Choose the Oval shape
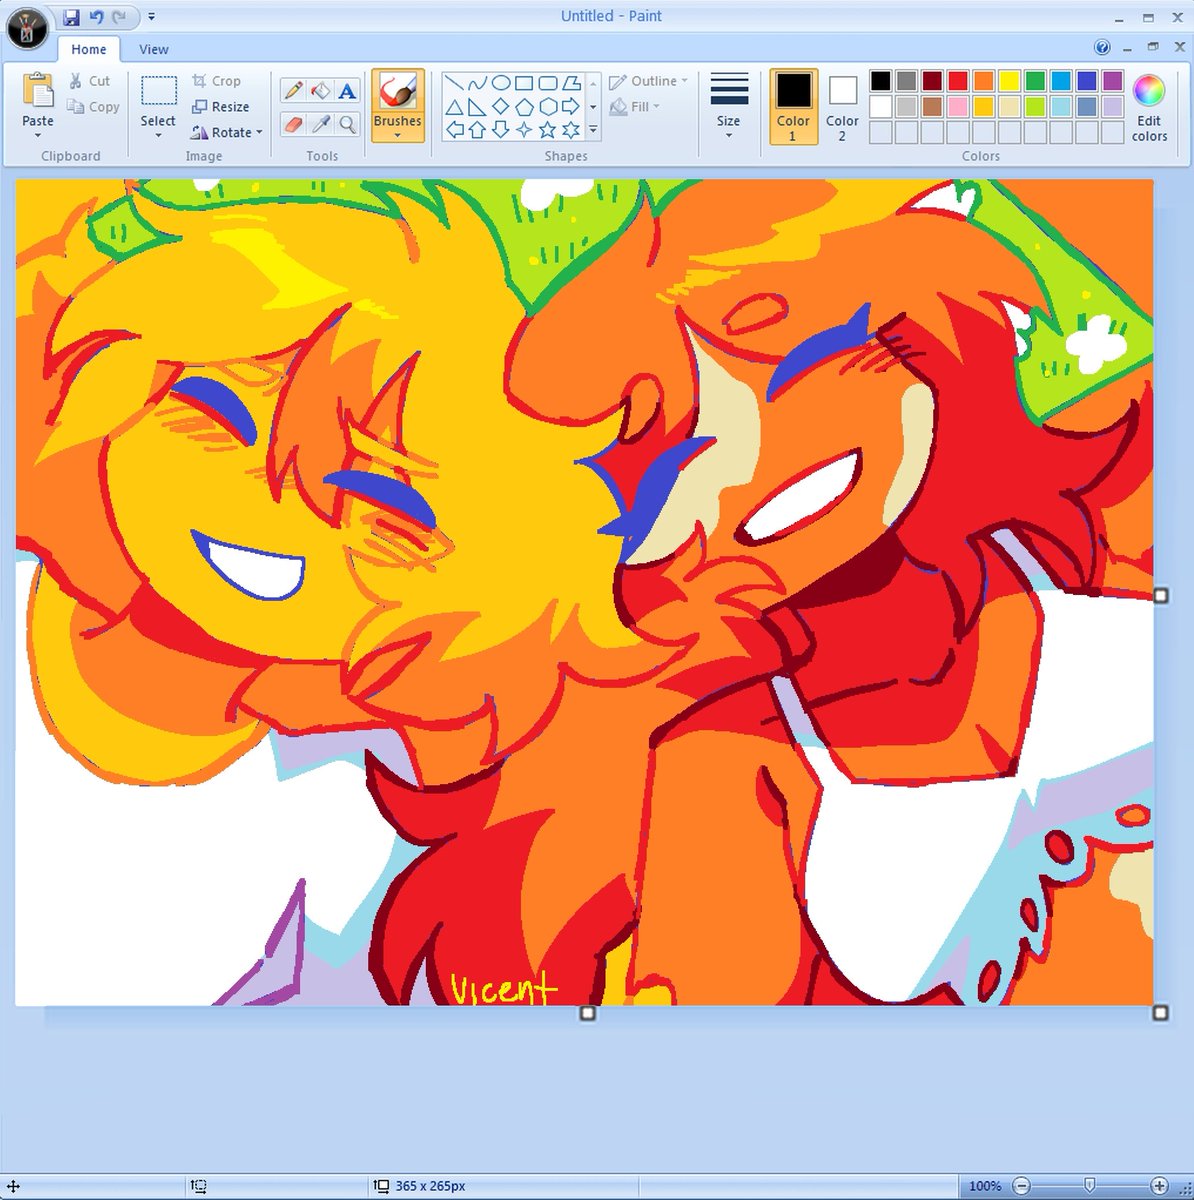 500,83
